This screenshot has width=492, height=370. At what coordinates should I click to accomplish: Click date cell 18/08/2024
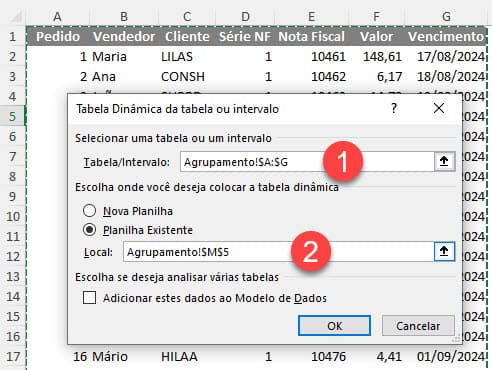click(446, 76)
